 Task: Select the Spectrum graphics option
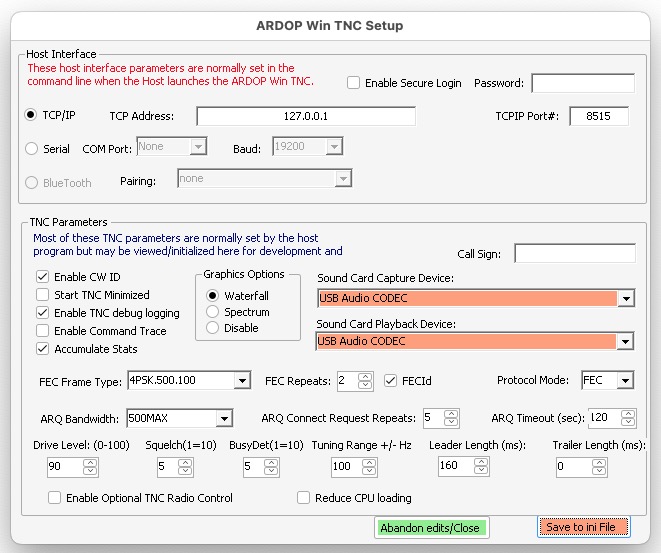212,312
